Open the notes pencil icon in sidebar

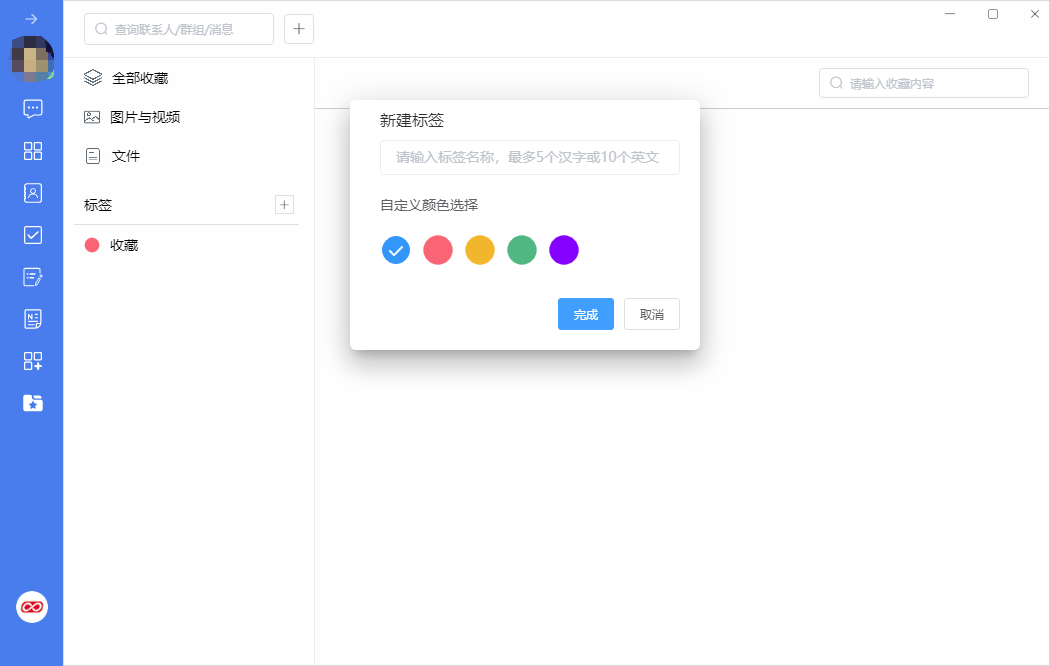coord(32,277)
